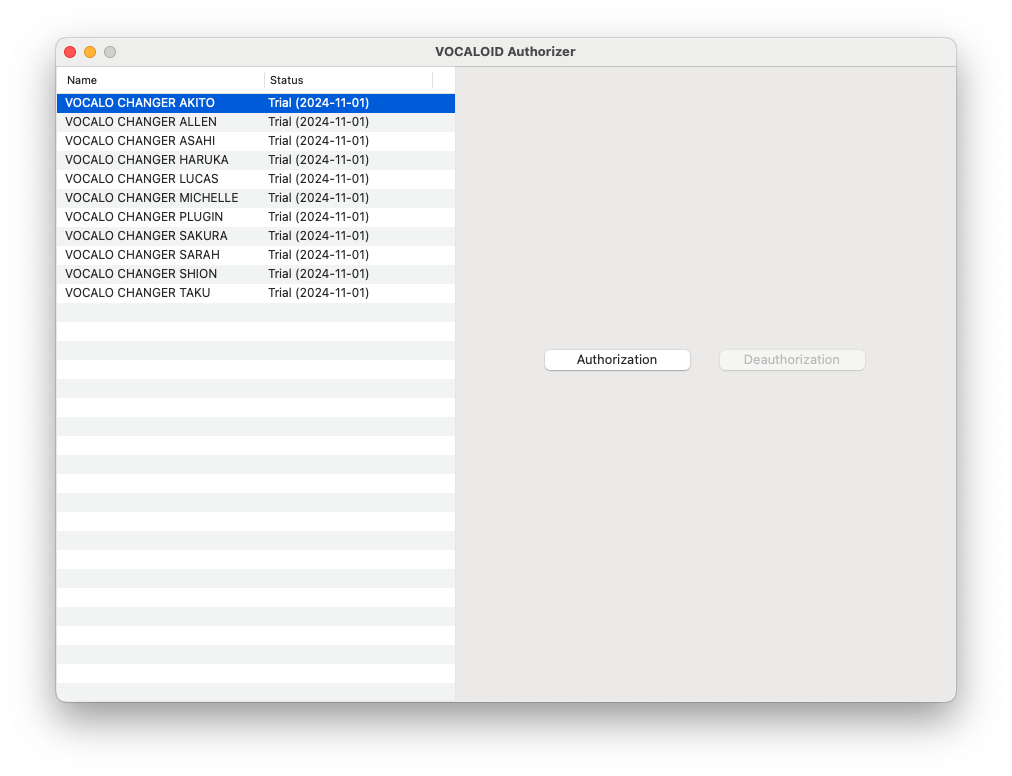Click Trial status of AKITO row

pyautogui.click(x=318, y=103)
